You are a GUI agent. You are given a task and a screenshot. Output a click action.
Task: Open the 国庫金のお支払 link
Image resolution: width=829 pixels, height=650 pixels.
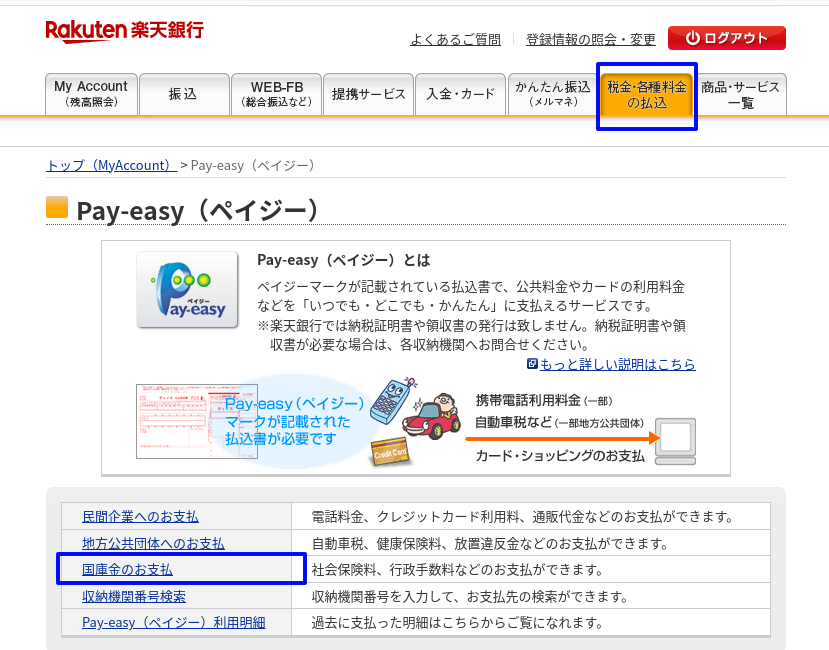(x=127, y=569)
